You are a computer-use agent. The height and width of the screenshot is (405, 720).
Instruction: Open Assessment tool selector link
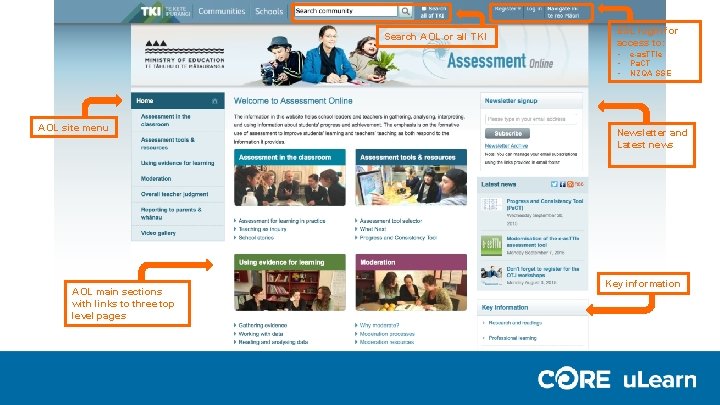pyautogui.click(x=390, y=221)
